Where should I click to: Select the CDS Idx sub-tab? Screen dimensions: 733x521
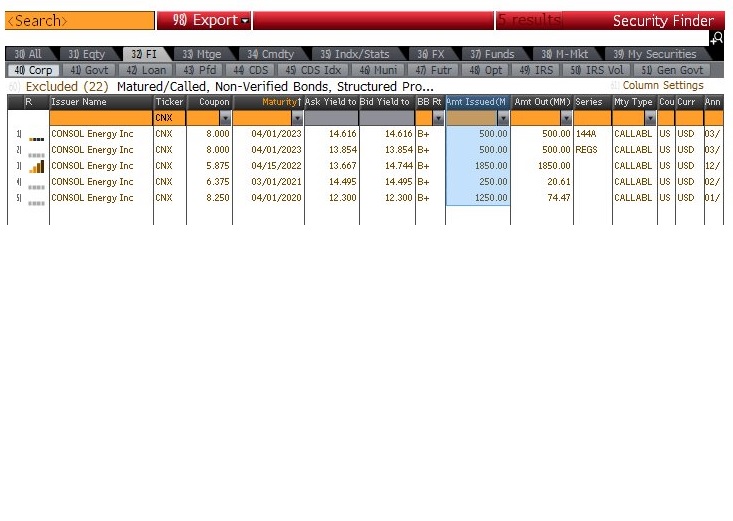point(312,70)
